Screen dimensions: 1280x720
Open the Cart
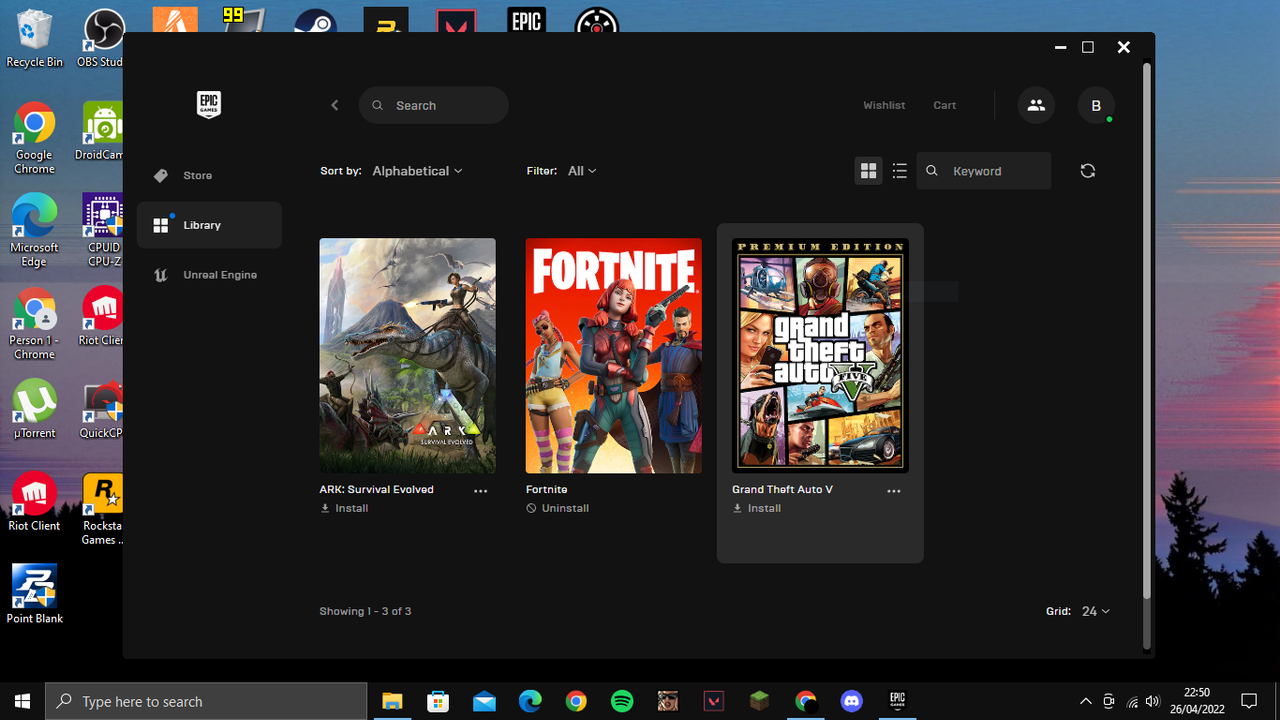pyautogui.click(x=945, y=105)
